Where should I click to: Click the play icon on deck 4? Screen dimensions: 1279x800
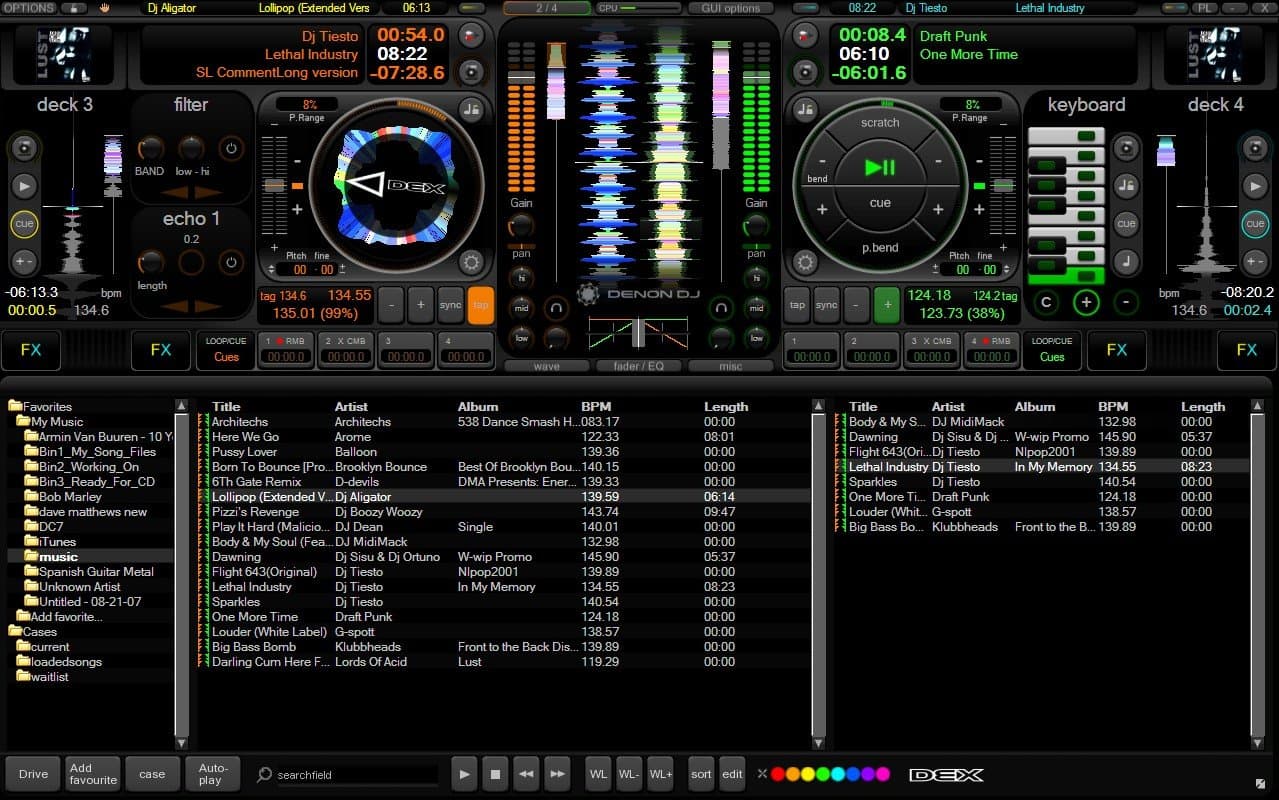click(x=1254, y=185)
